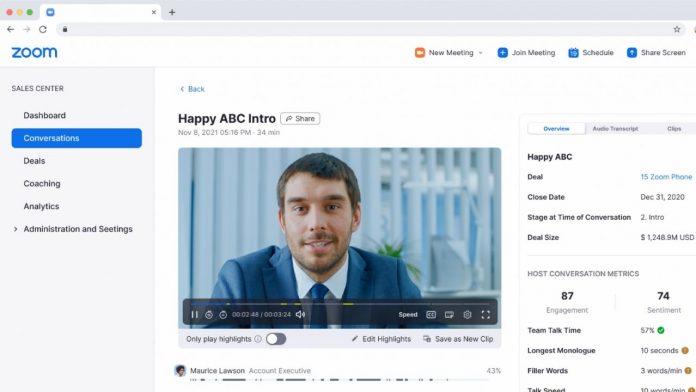Switch to the Audio Transcript tab
Screen dimensions: 696x392
click(615, 129)
